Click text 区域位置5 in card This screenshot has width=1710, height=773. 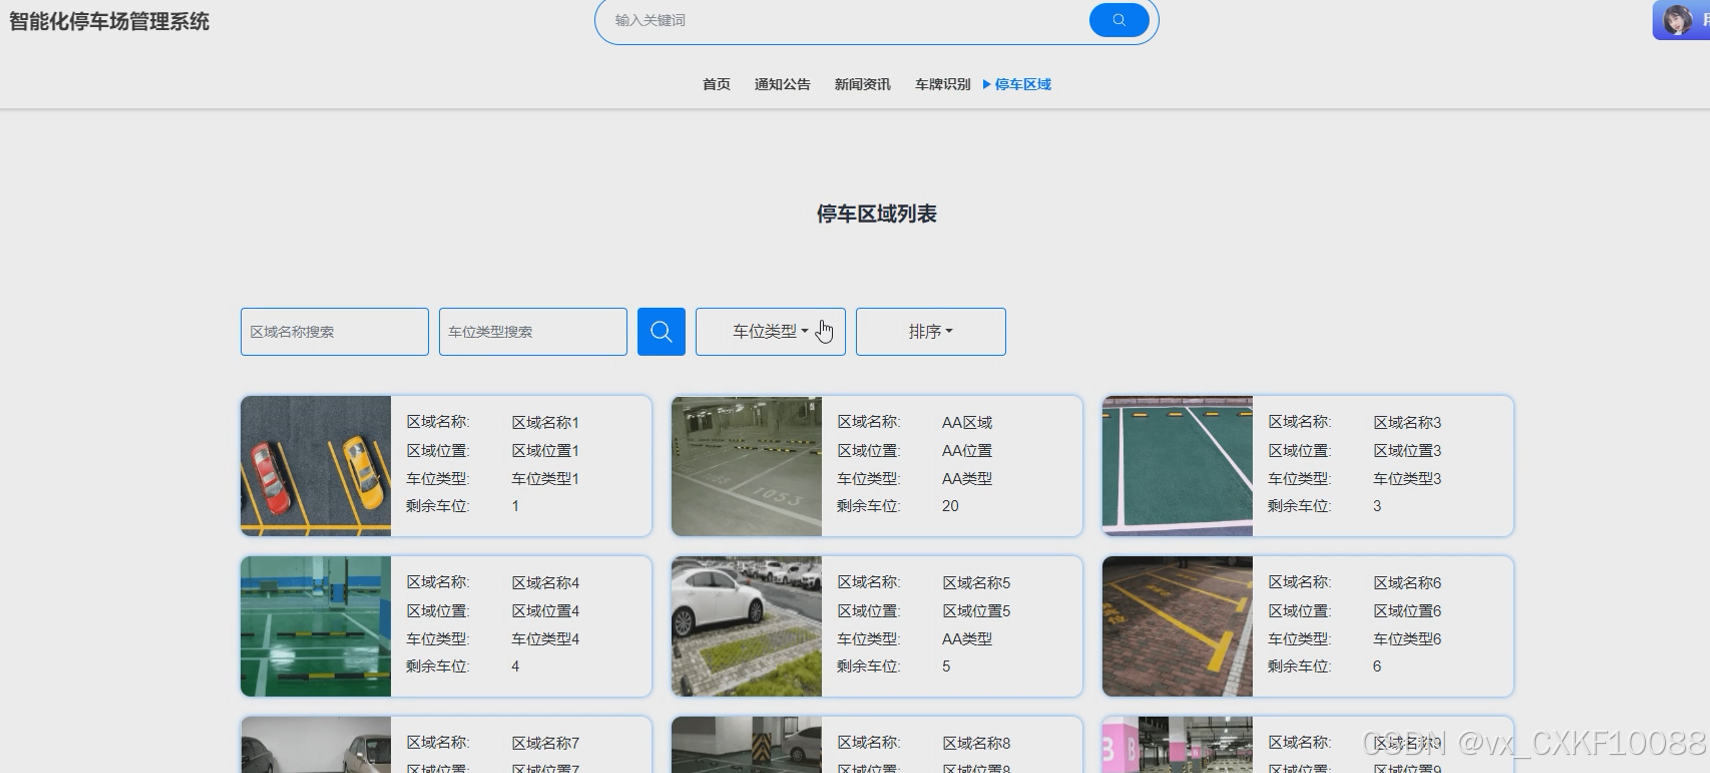[x=976, y=610]
